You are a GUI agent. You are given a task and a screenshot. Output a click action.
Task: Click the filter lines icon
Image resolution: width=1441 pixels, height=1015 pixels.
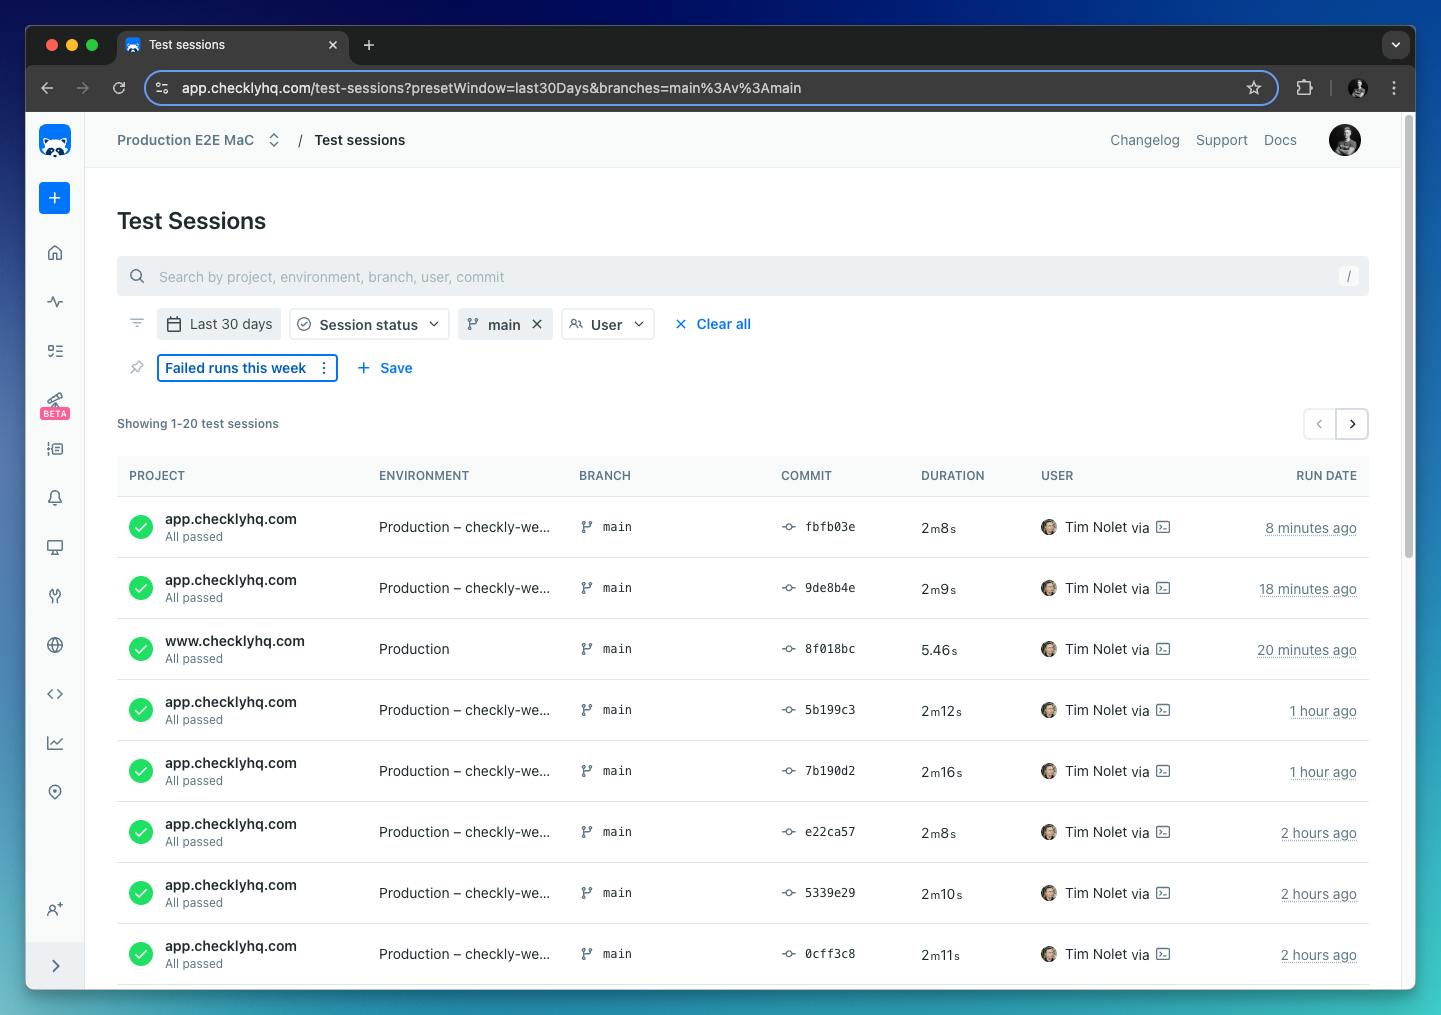[137, 323]
